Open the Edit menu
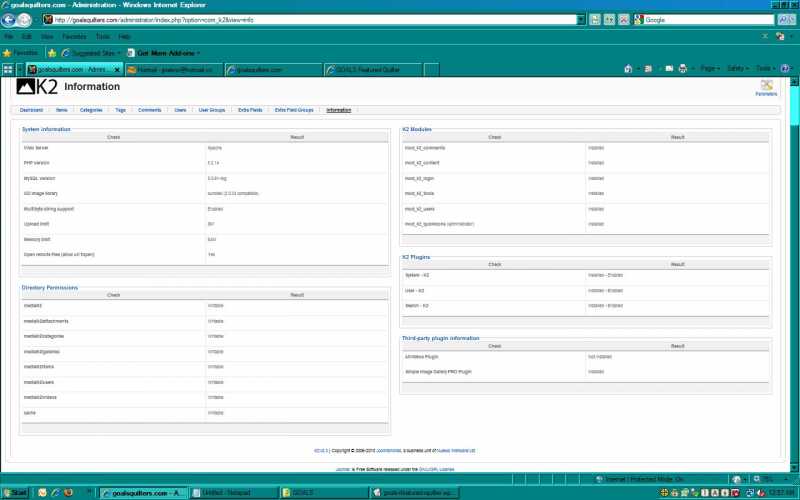 tap(27, 37)
